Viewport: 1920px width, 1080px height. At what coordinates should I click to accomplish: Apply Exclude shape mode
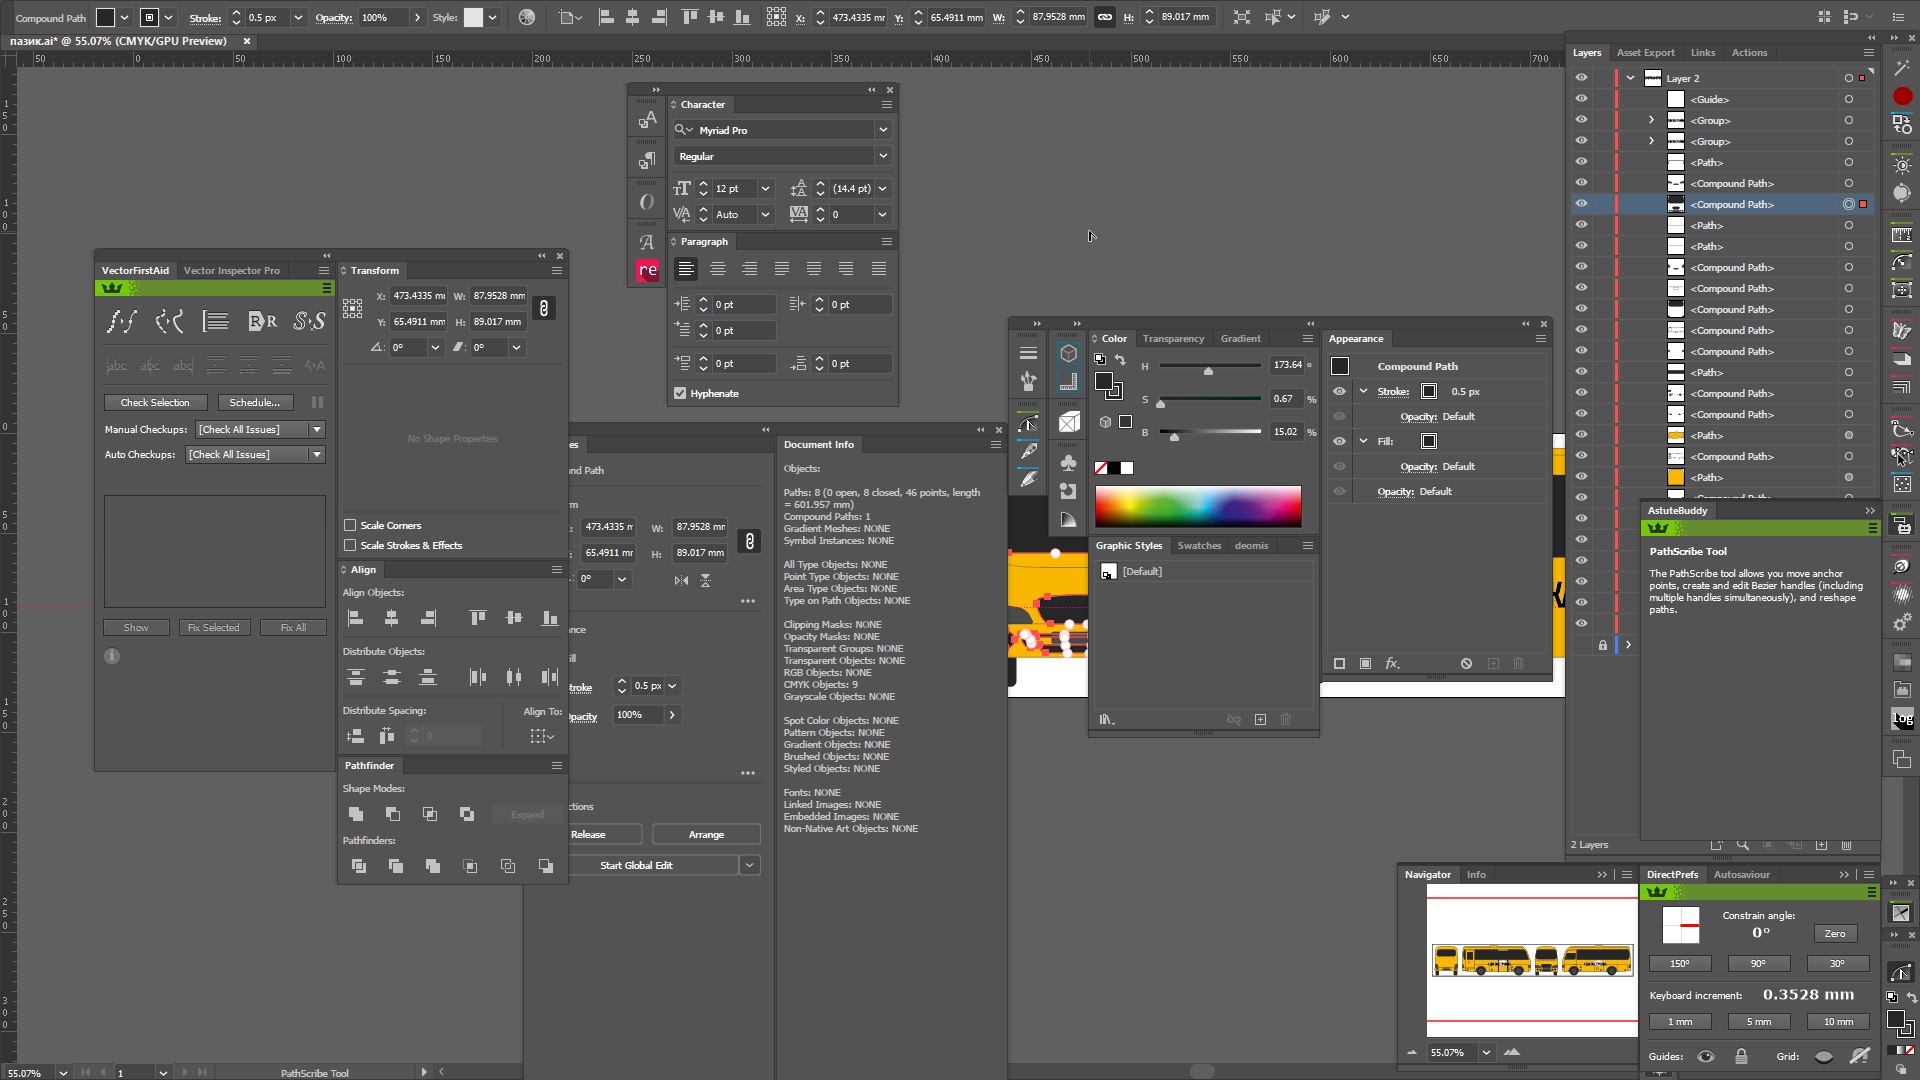pyautogui.click(x=467, y=814)
